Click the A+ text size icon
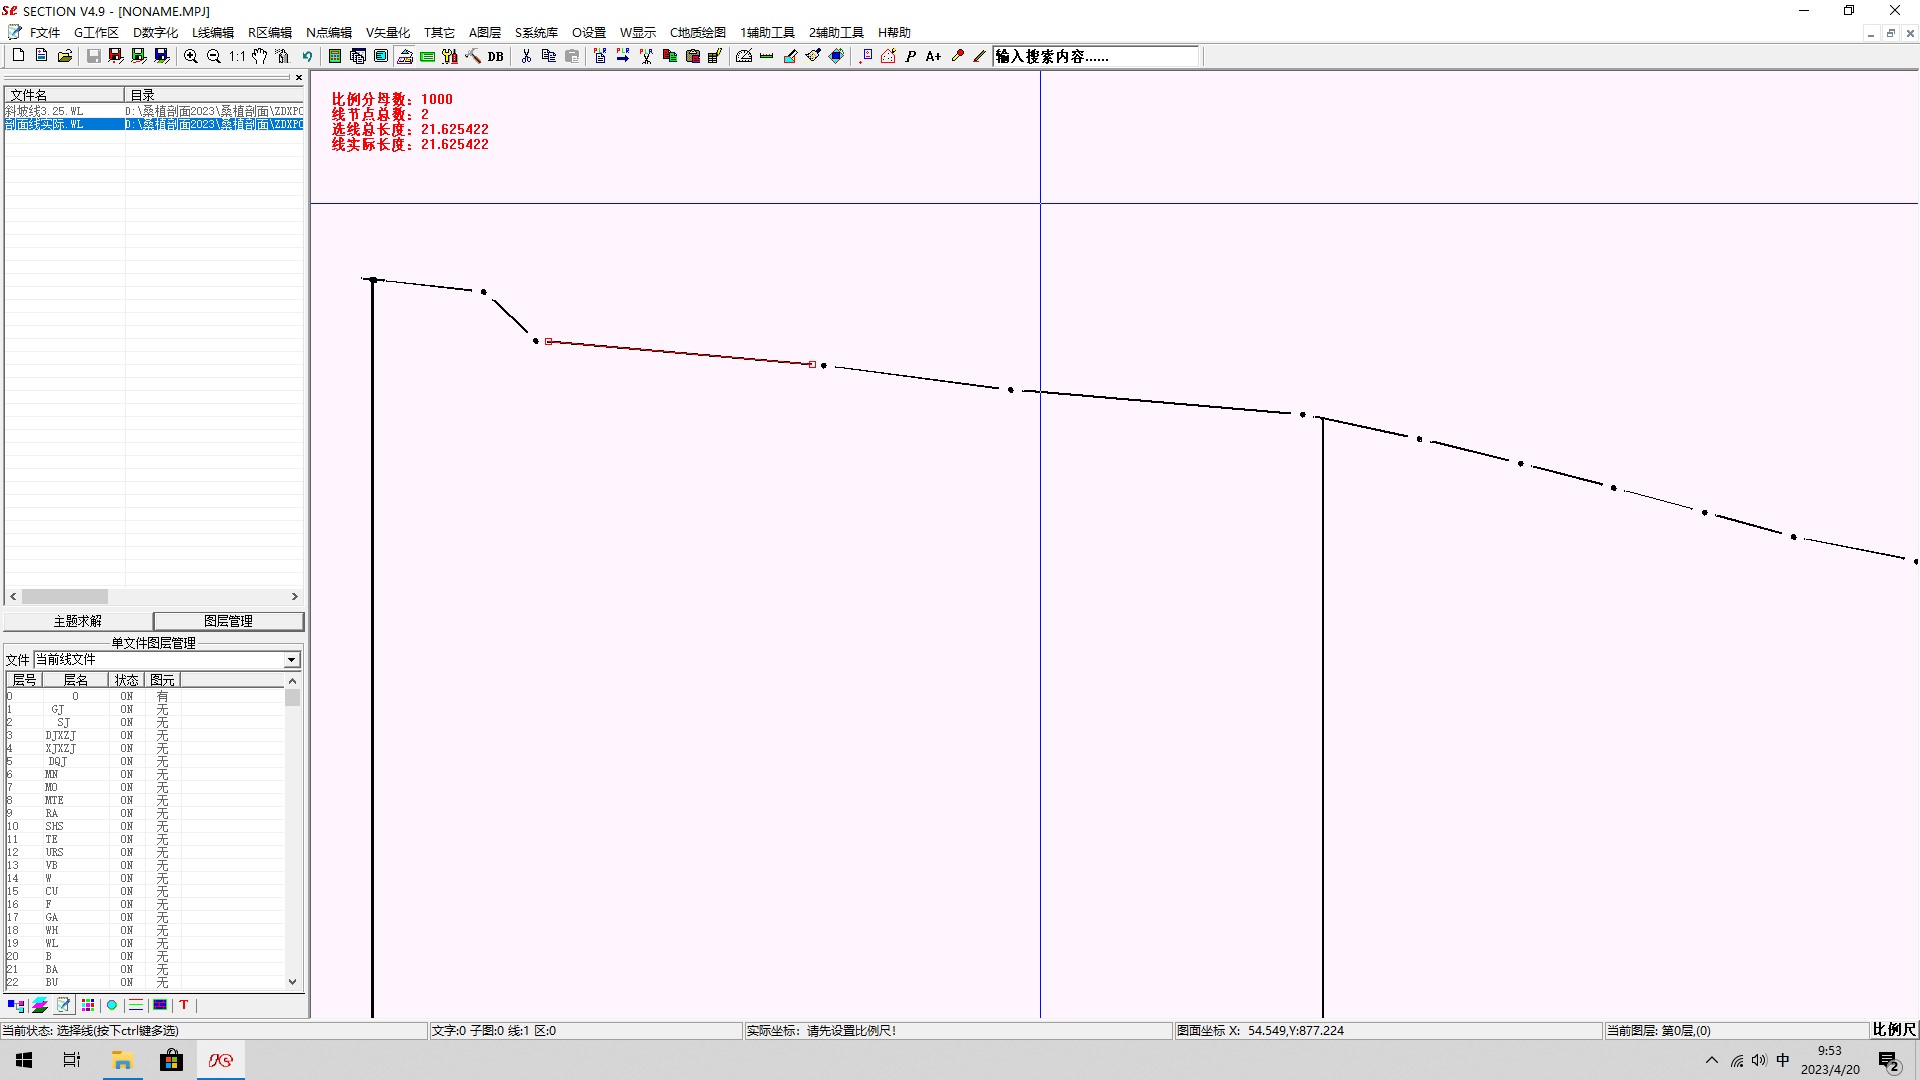This screenshot has width=1920, height=1080. (934, 56)
